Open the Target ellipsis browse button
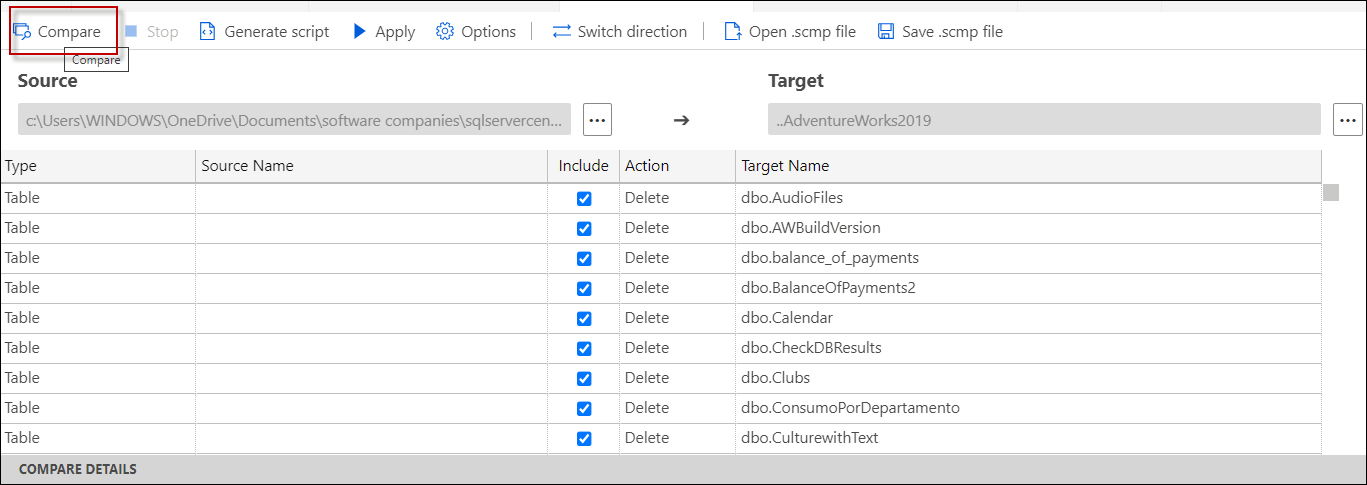The image size is (1367, 485). coord(1348,119)
